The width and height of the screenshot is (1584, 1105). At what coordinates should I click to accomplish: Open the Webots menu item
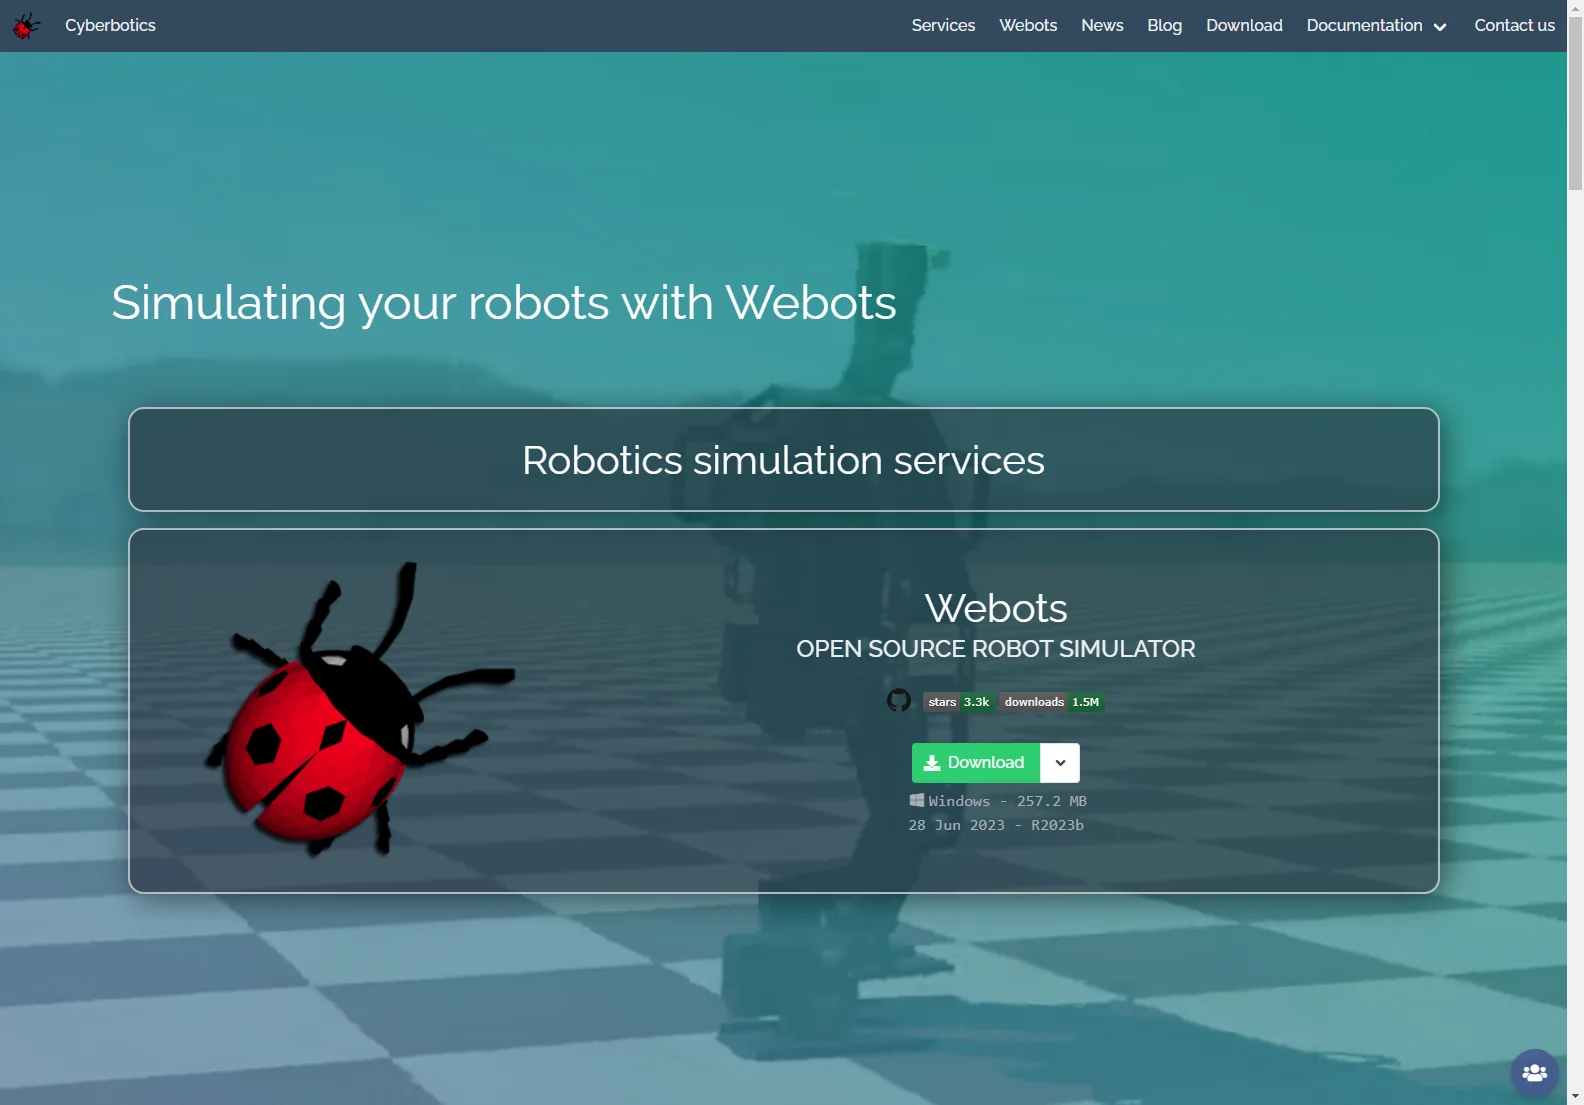pos(1028,25)
